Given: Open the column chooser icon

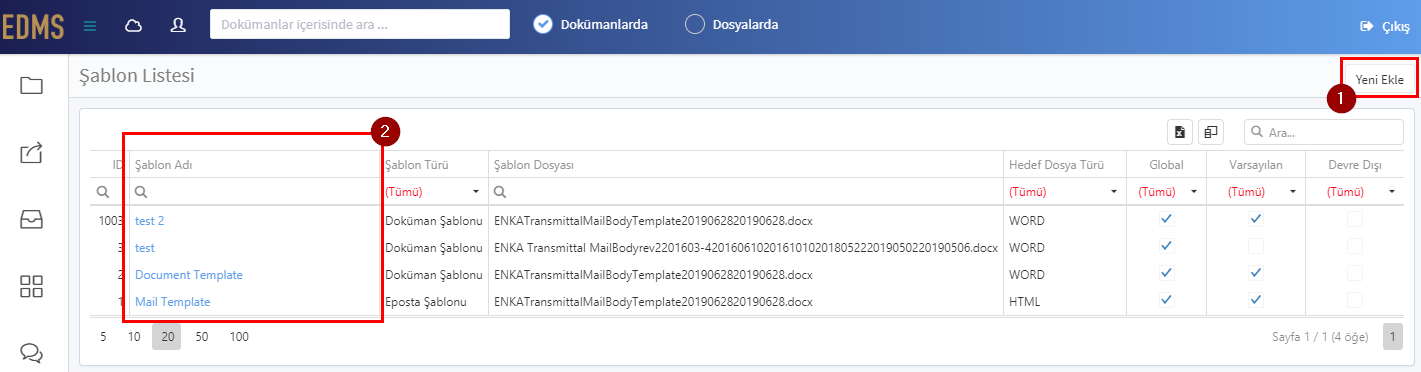Looking at the screenshot, I should click(x=1210, y=132).
